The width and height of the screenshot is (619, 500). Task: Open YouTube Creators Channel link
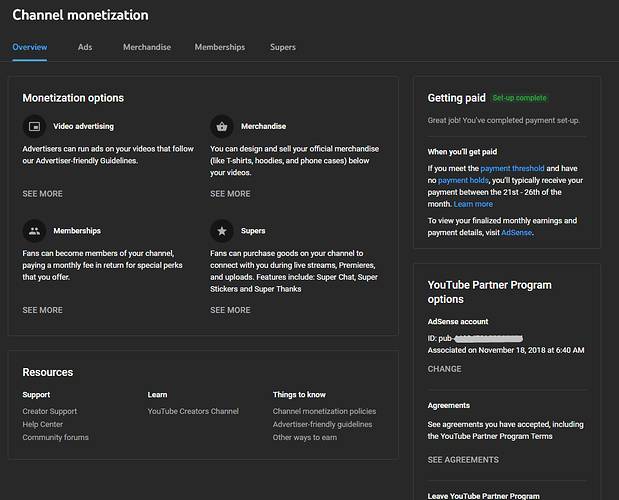pos(193,411)
